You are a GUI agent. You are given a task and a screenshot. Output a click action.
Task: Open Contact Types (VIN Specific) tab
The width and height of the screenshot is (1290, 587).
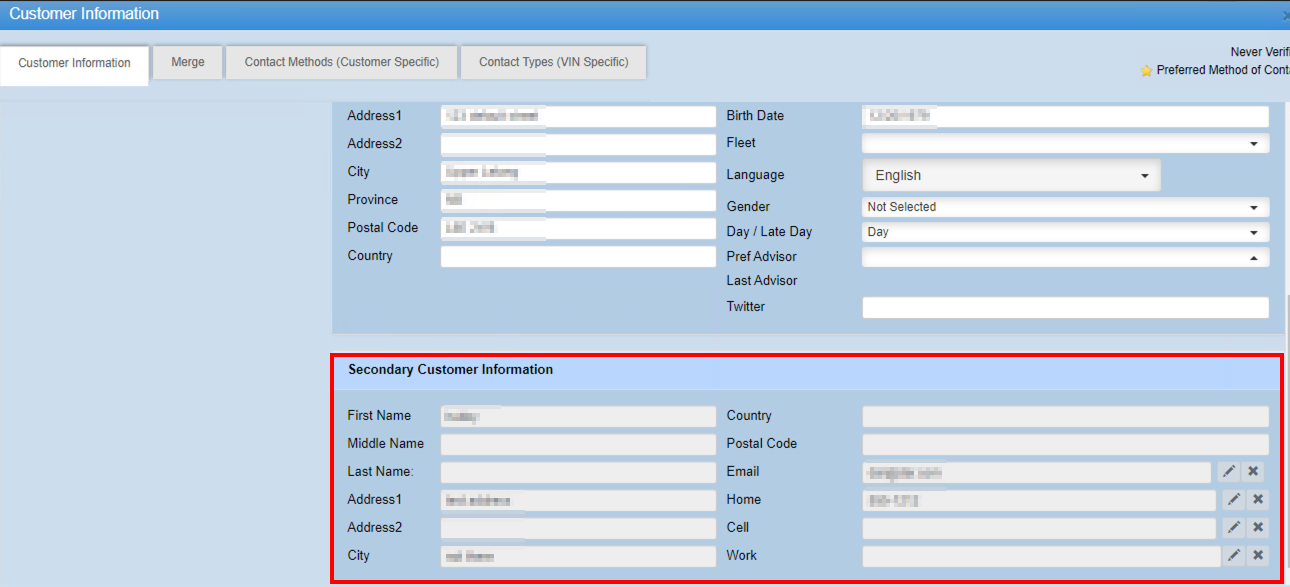(553, 62)
